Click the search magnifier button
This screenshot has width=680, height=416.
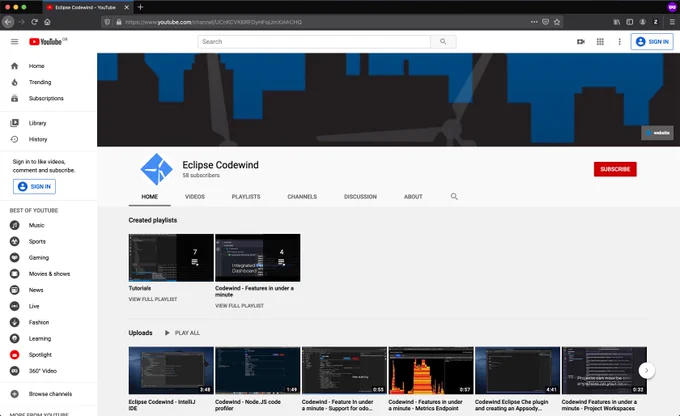443,42
